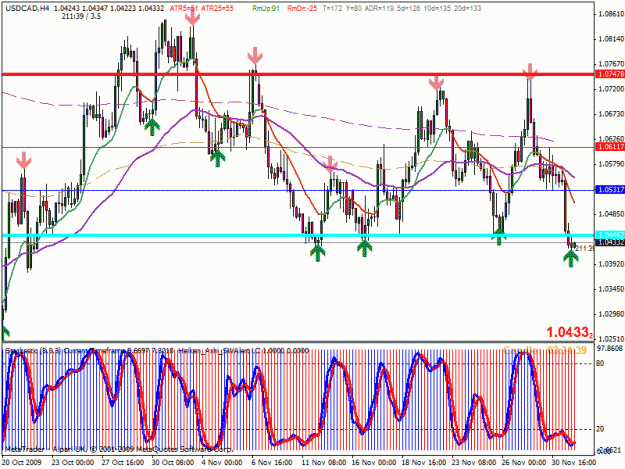The width and height of the screenshot is (625, 469).
Task: Select the ATR25=55 indicator label
Action: pos(217,8)
